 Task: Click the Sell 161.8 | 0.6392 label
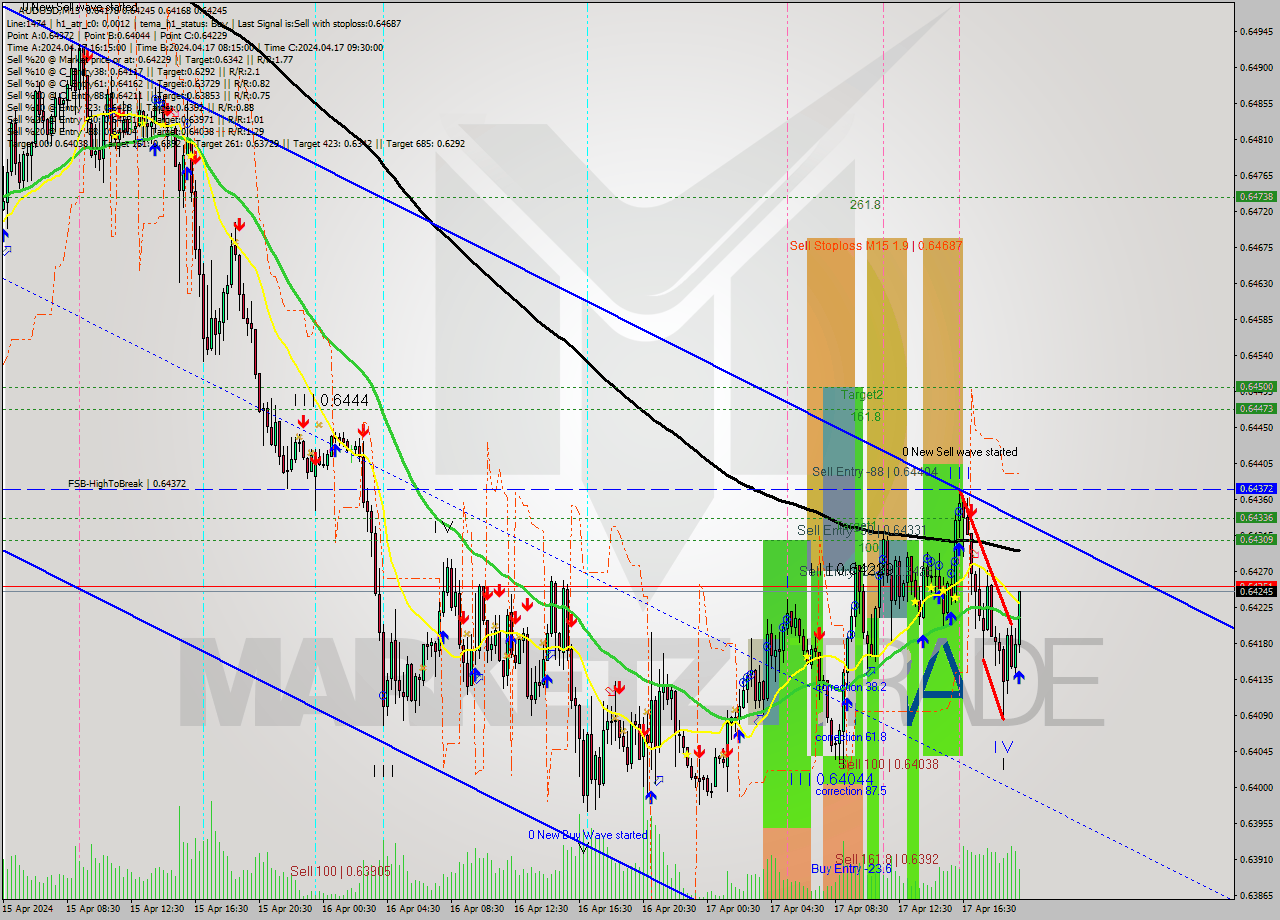(886, 859)
